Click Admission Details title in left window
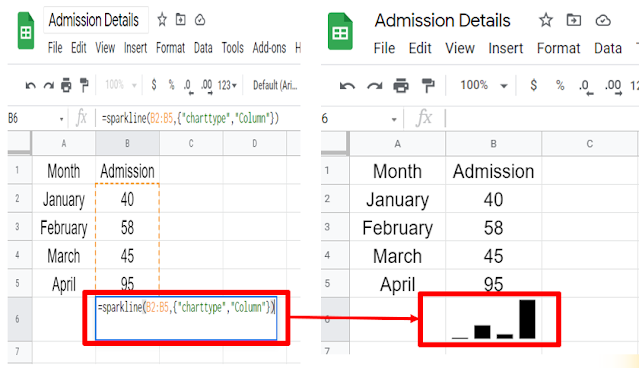639x368 pixels. 94,20
